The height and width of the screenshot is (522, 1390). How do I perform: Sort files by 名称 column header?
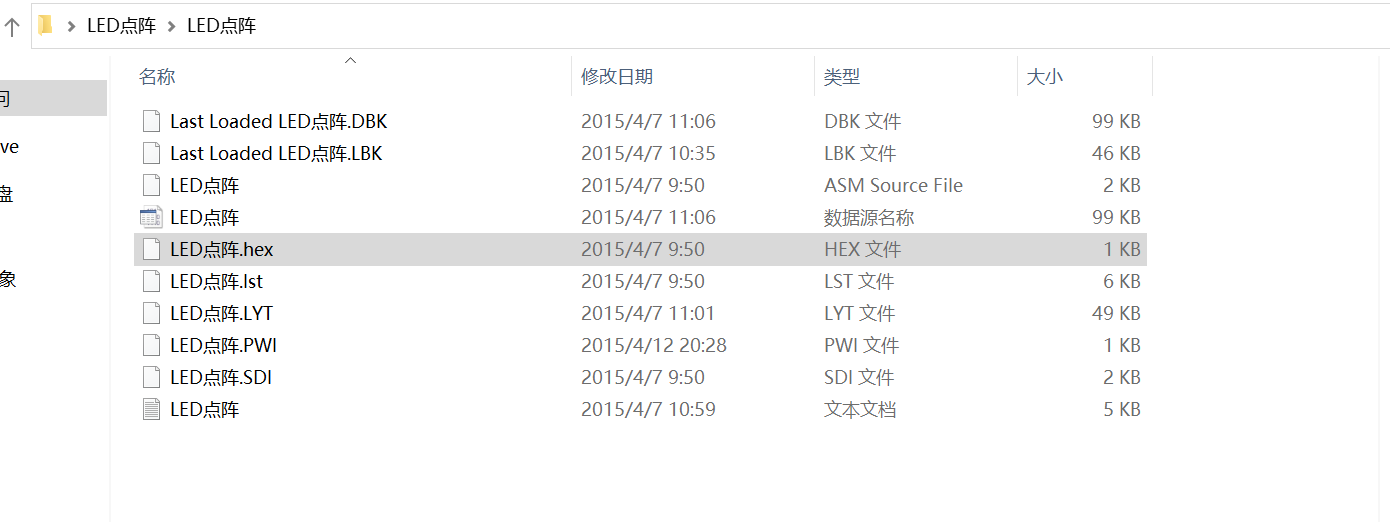point(157,77)
